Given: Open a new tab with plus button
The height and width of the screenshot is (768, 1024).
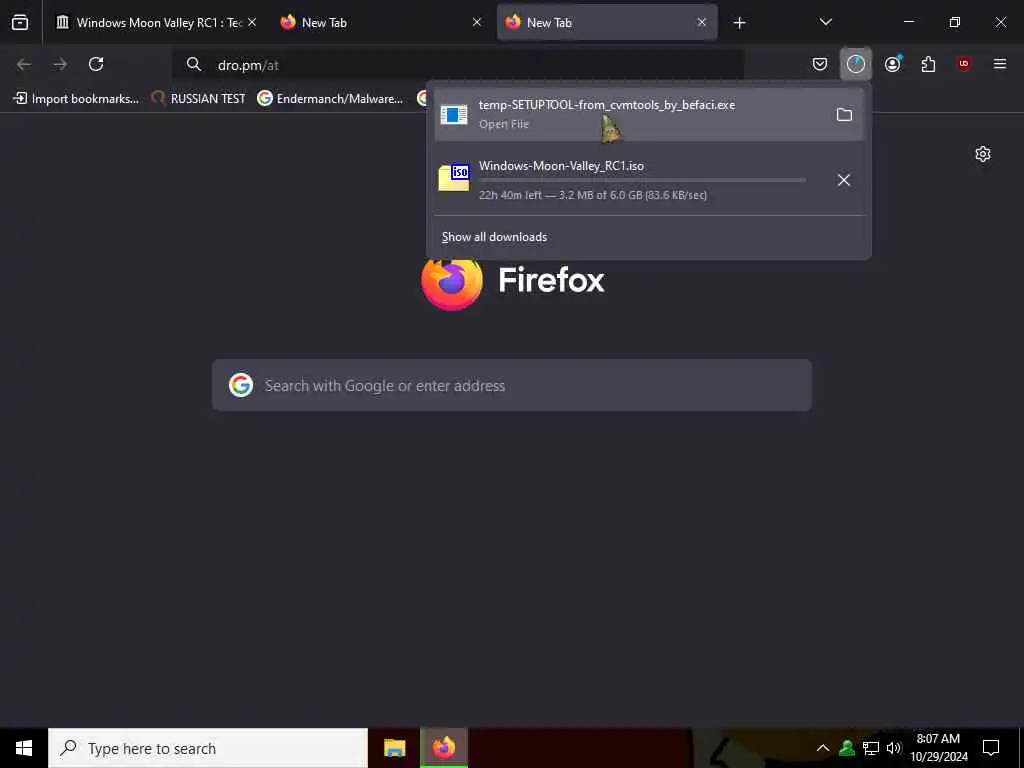Looking at the screenshot, I should point(739,23).
